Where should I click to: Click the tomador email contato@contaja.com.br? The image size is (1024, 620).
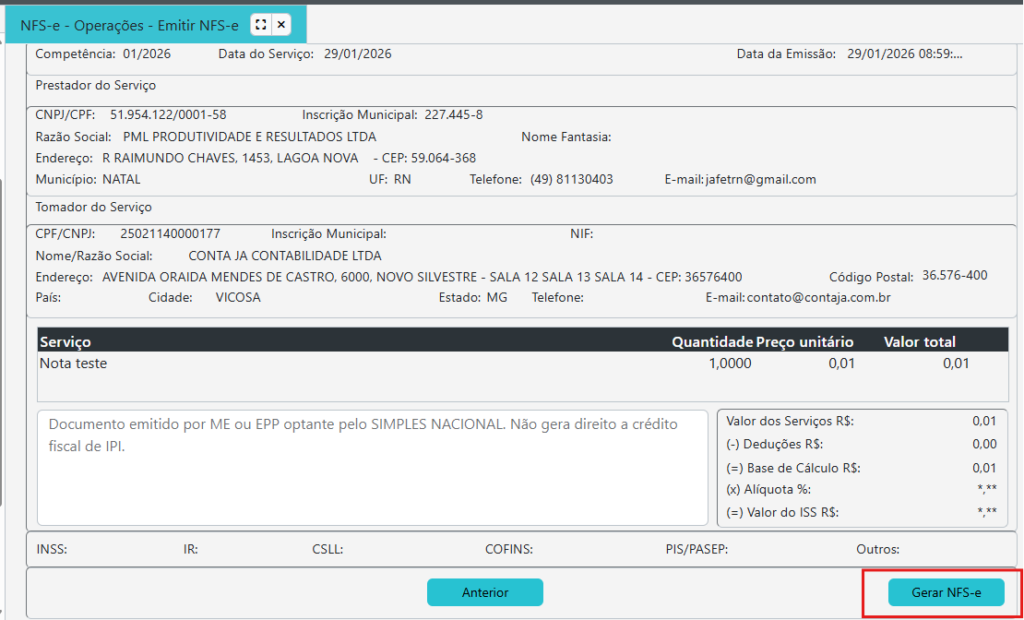(x=818, y=298)
